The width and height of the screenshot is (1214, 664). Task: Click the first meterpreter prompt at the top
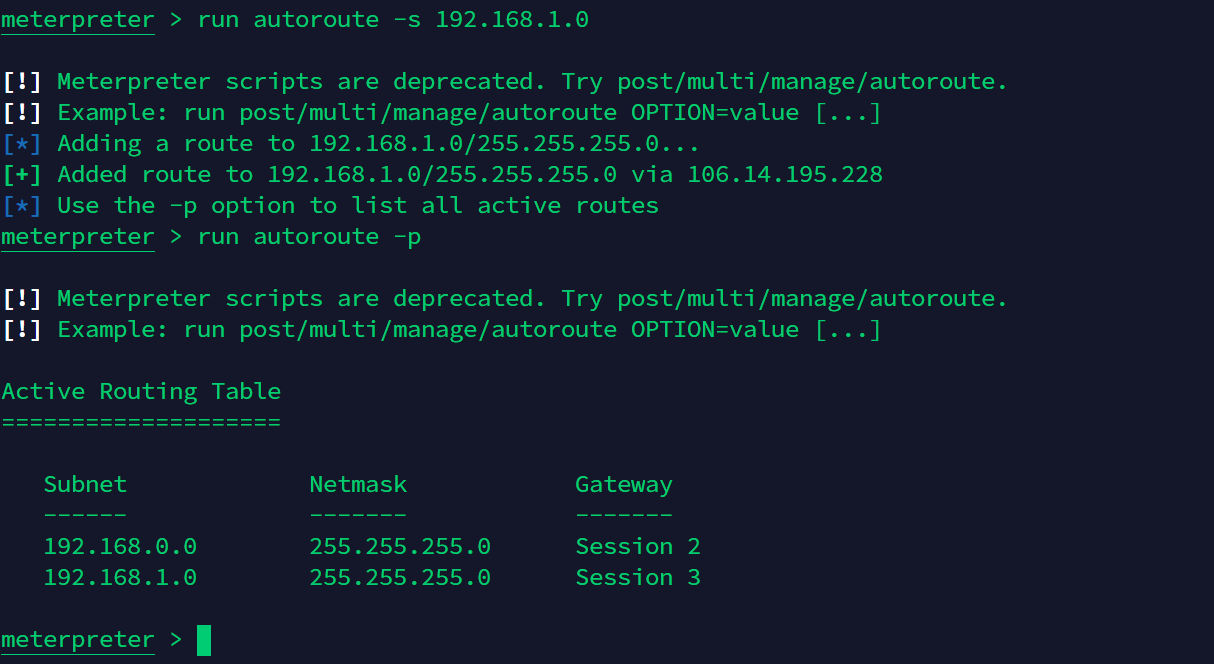coord(78,20)
